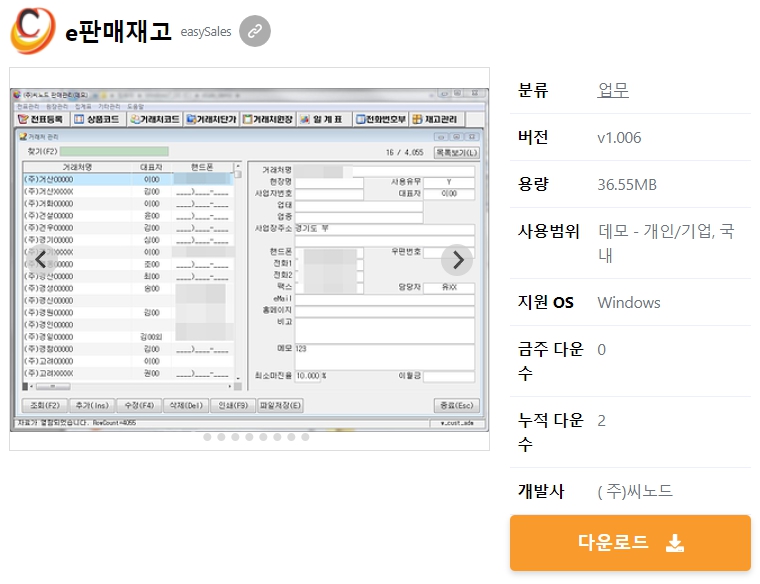Viewport: 760px width, 584px height.
Task: Select the (주)경일00000 row in the list
Action: click(x=128, y=337)
